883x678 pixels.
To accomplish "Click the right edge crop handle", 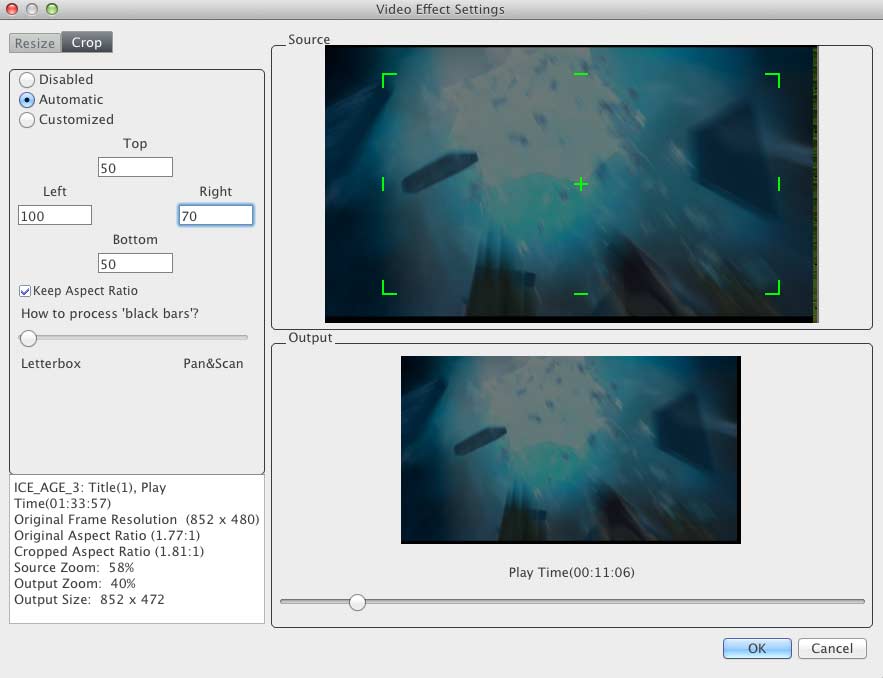I will pyautogui.click(x=779, y=184).
